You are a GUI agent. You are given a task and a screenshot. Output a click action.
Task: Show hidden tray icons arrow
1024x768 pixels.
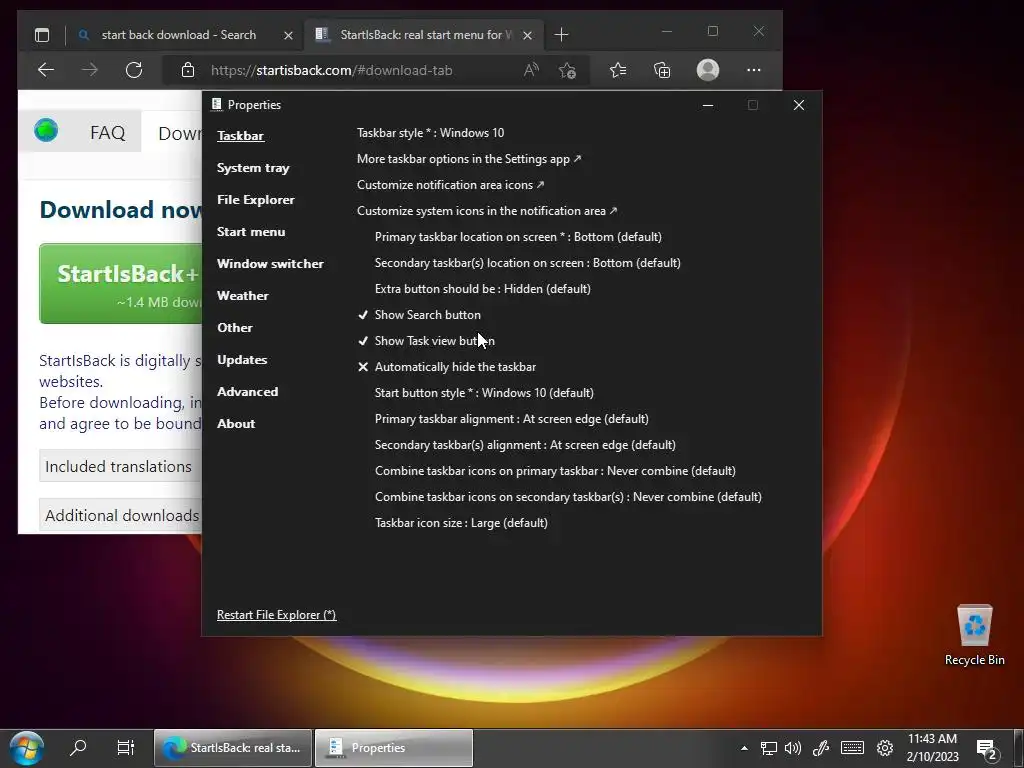(x=744, y=748)
